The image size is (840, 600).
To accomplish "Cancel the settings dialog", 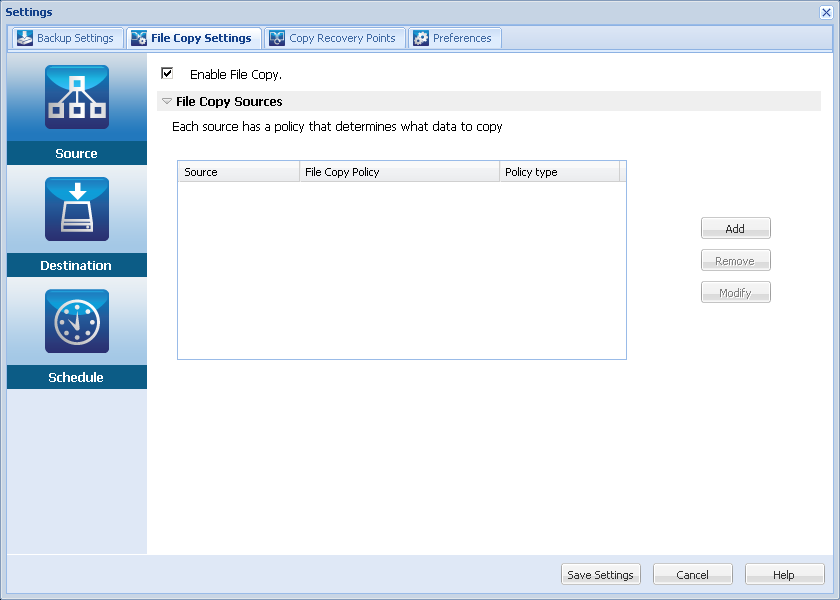I will [692, 575].
